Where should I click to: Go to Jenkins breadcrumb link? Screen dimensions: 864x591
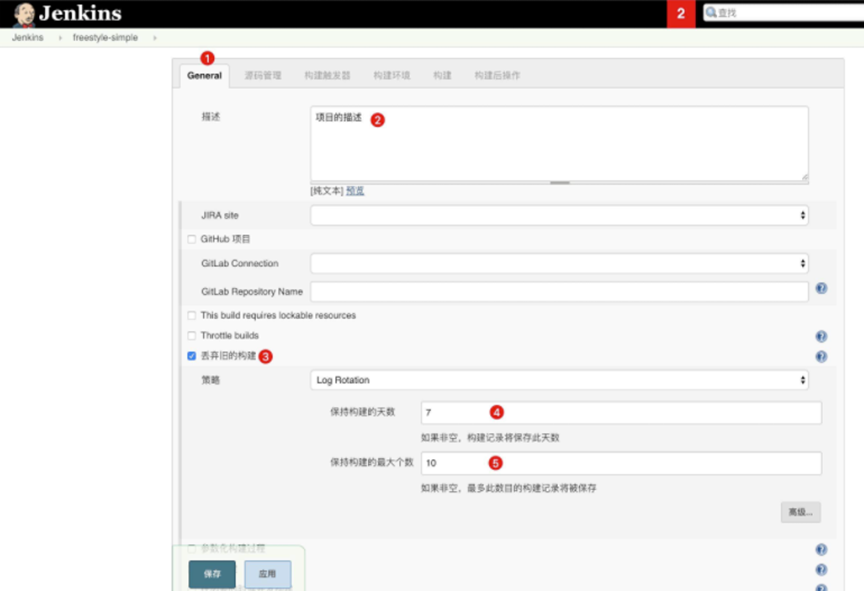tap(28, 37)
